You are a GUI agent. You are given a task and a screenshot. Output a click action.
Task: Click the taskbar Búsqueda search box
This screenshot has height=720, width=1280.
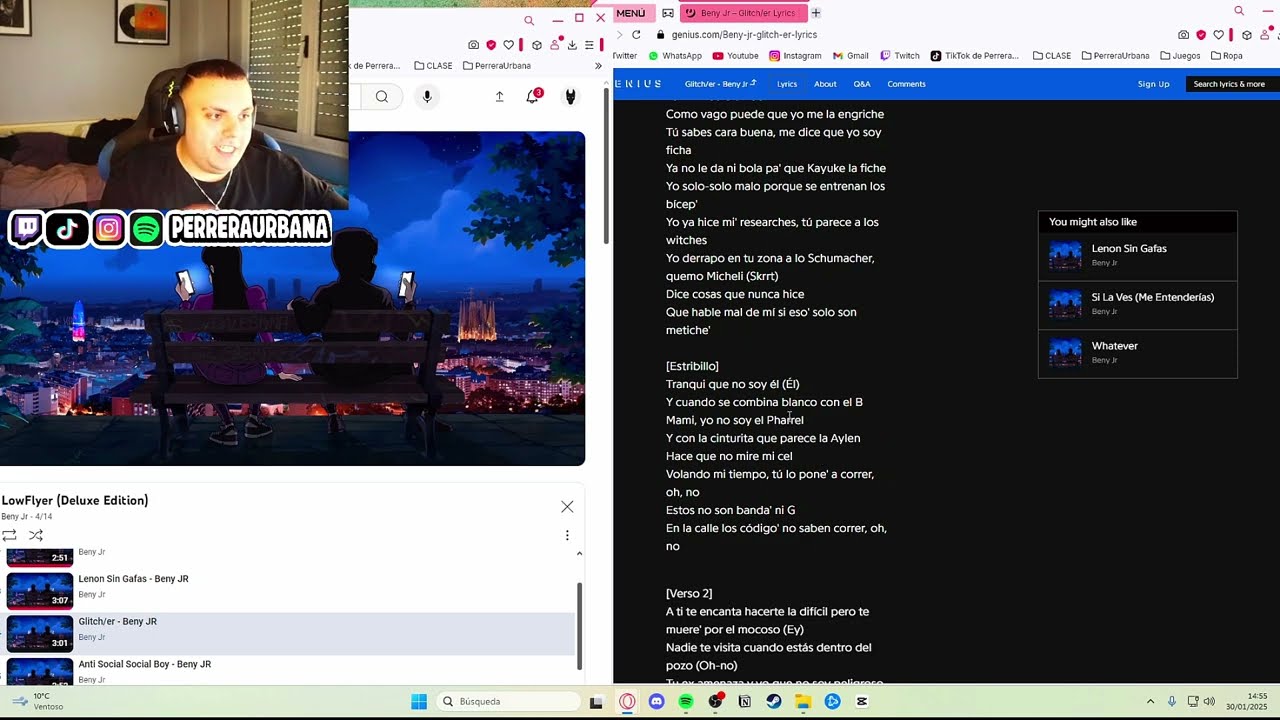(510, 702)
